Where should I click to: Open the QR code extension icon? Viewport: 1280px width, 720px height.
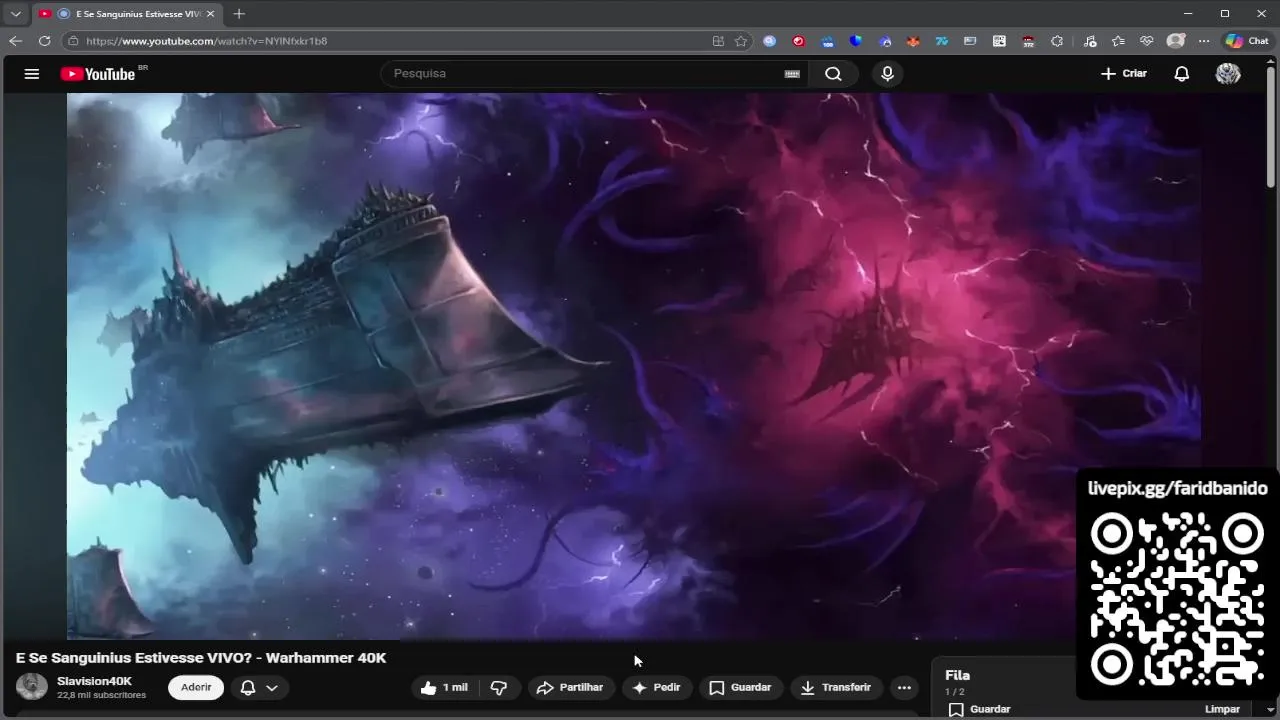click(999, 41)
